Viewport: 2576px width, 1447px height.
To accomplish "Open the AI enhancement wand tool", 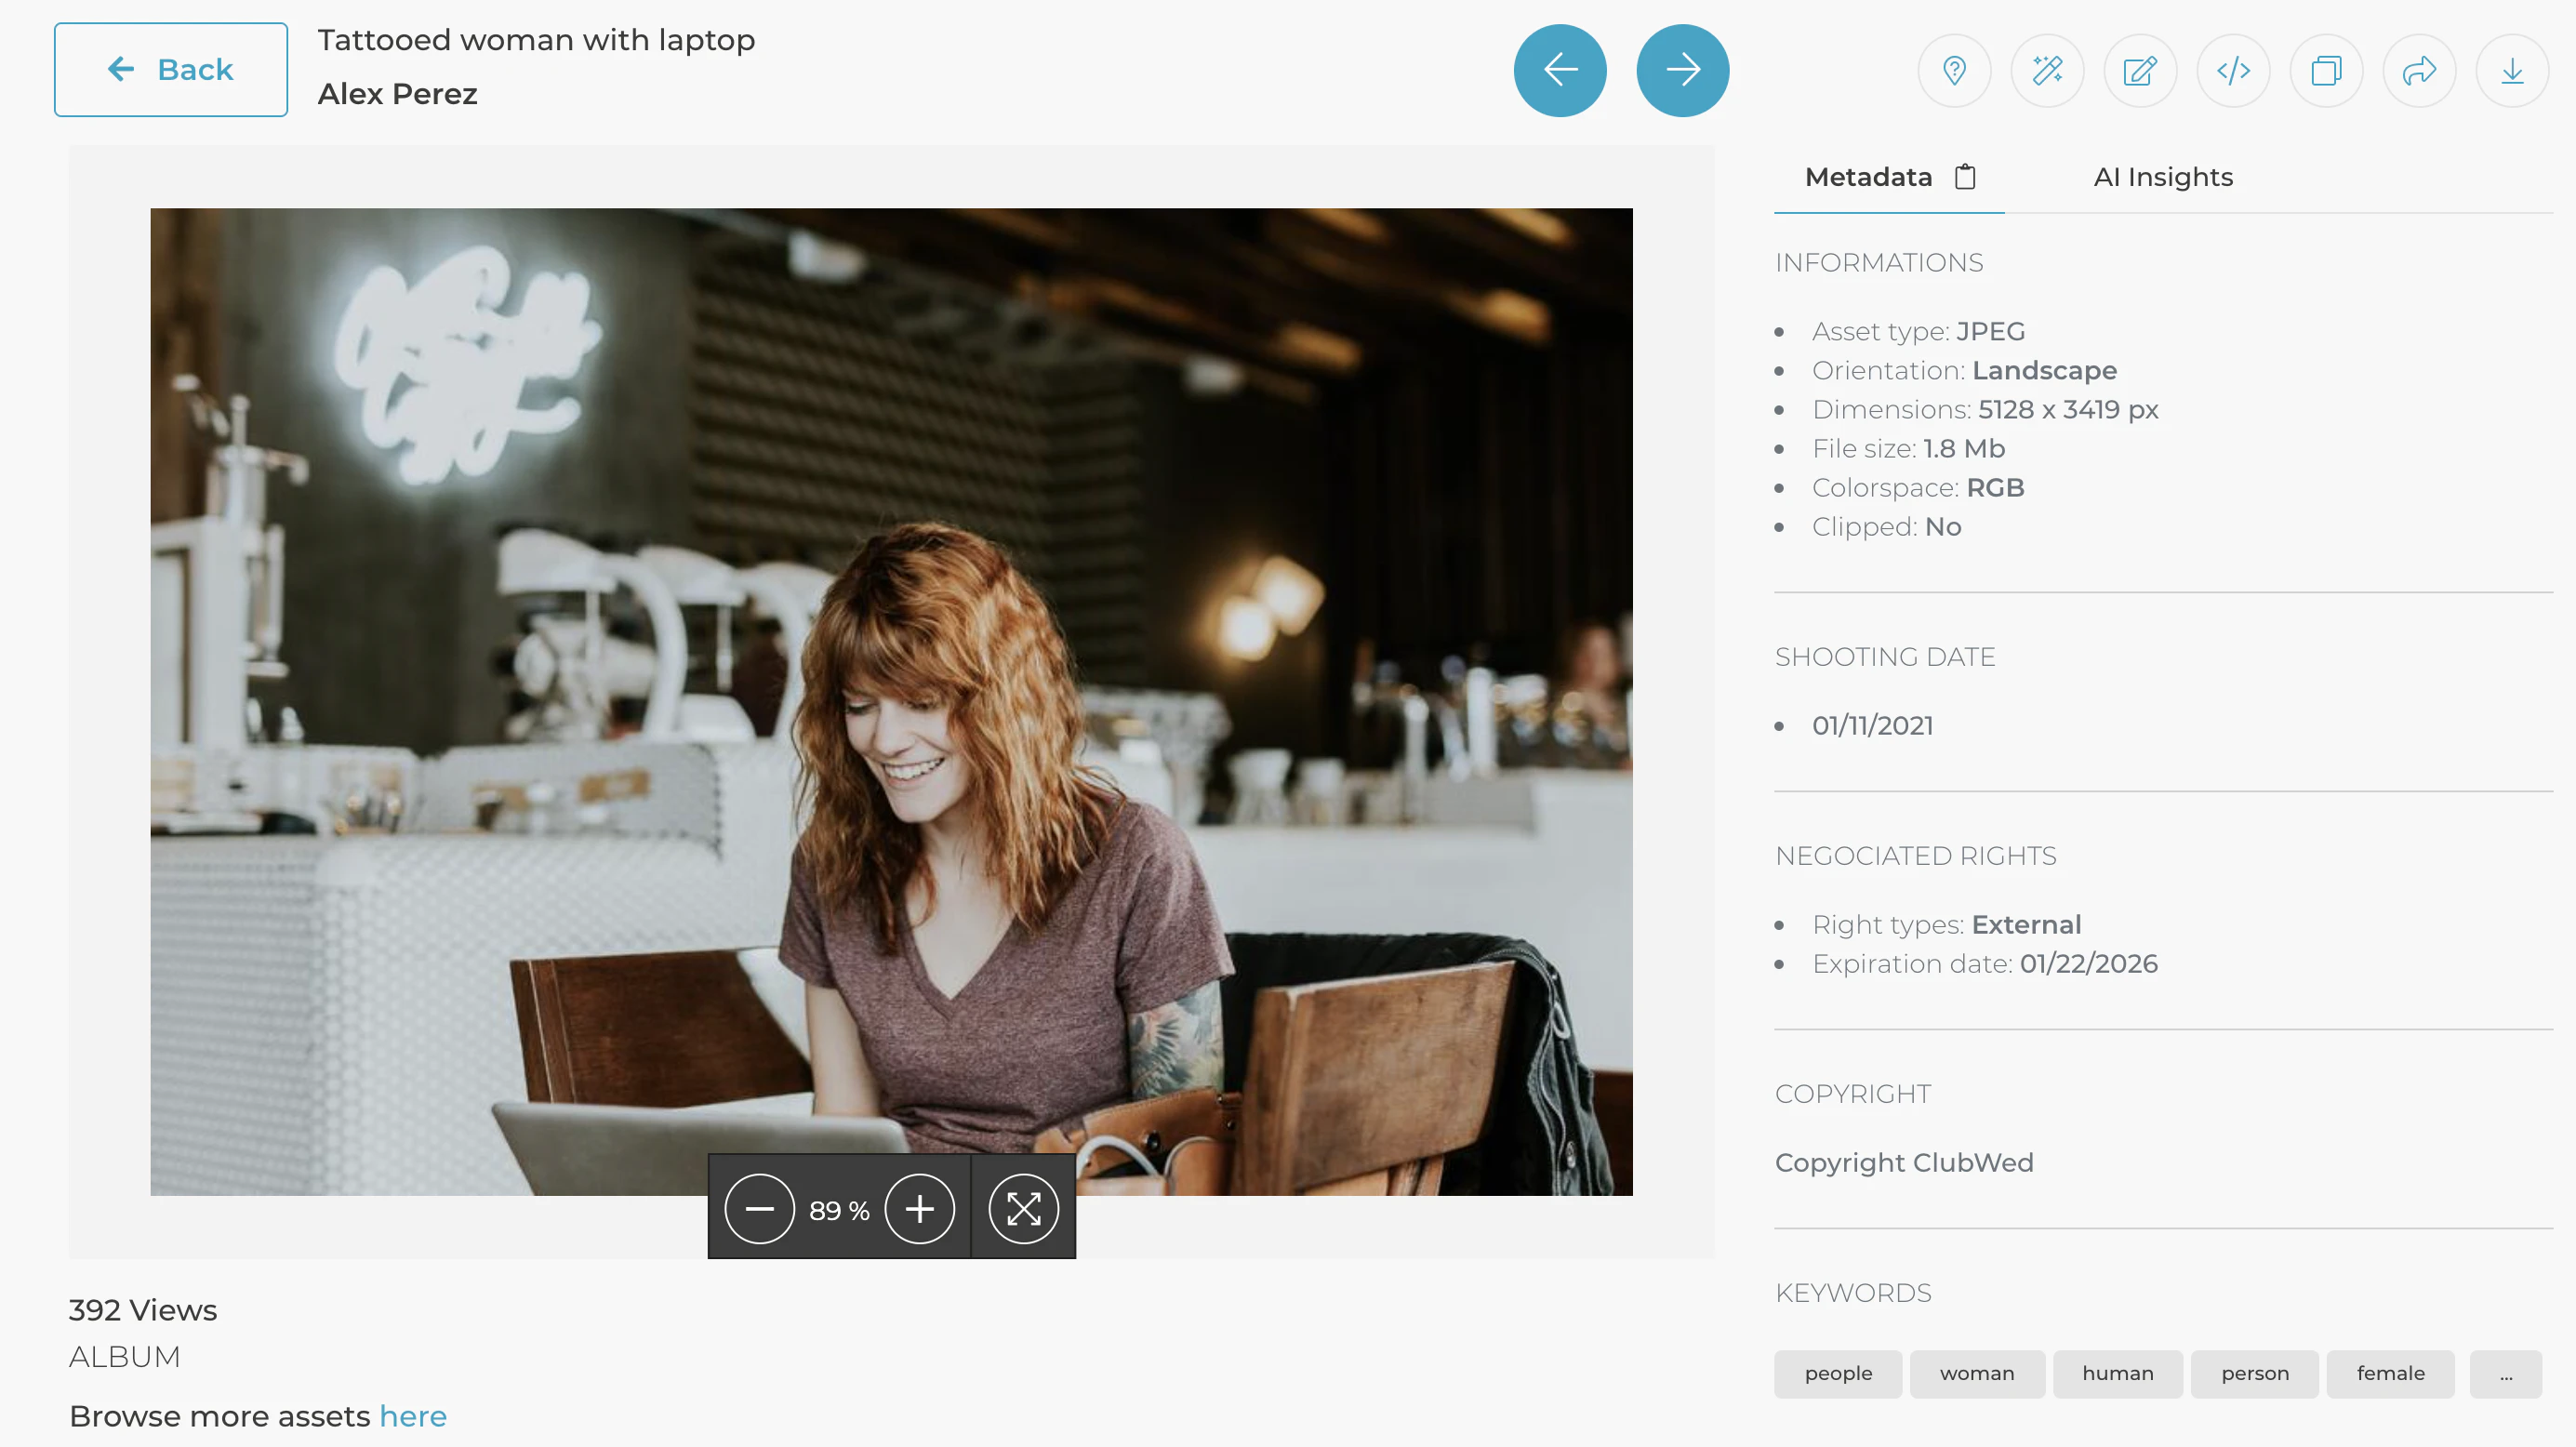I will (x=2047, y=70).
